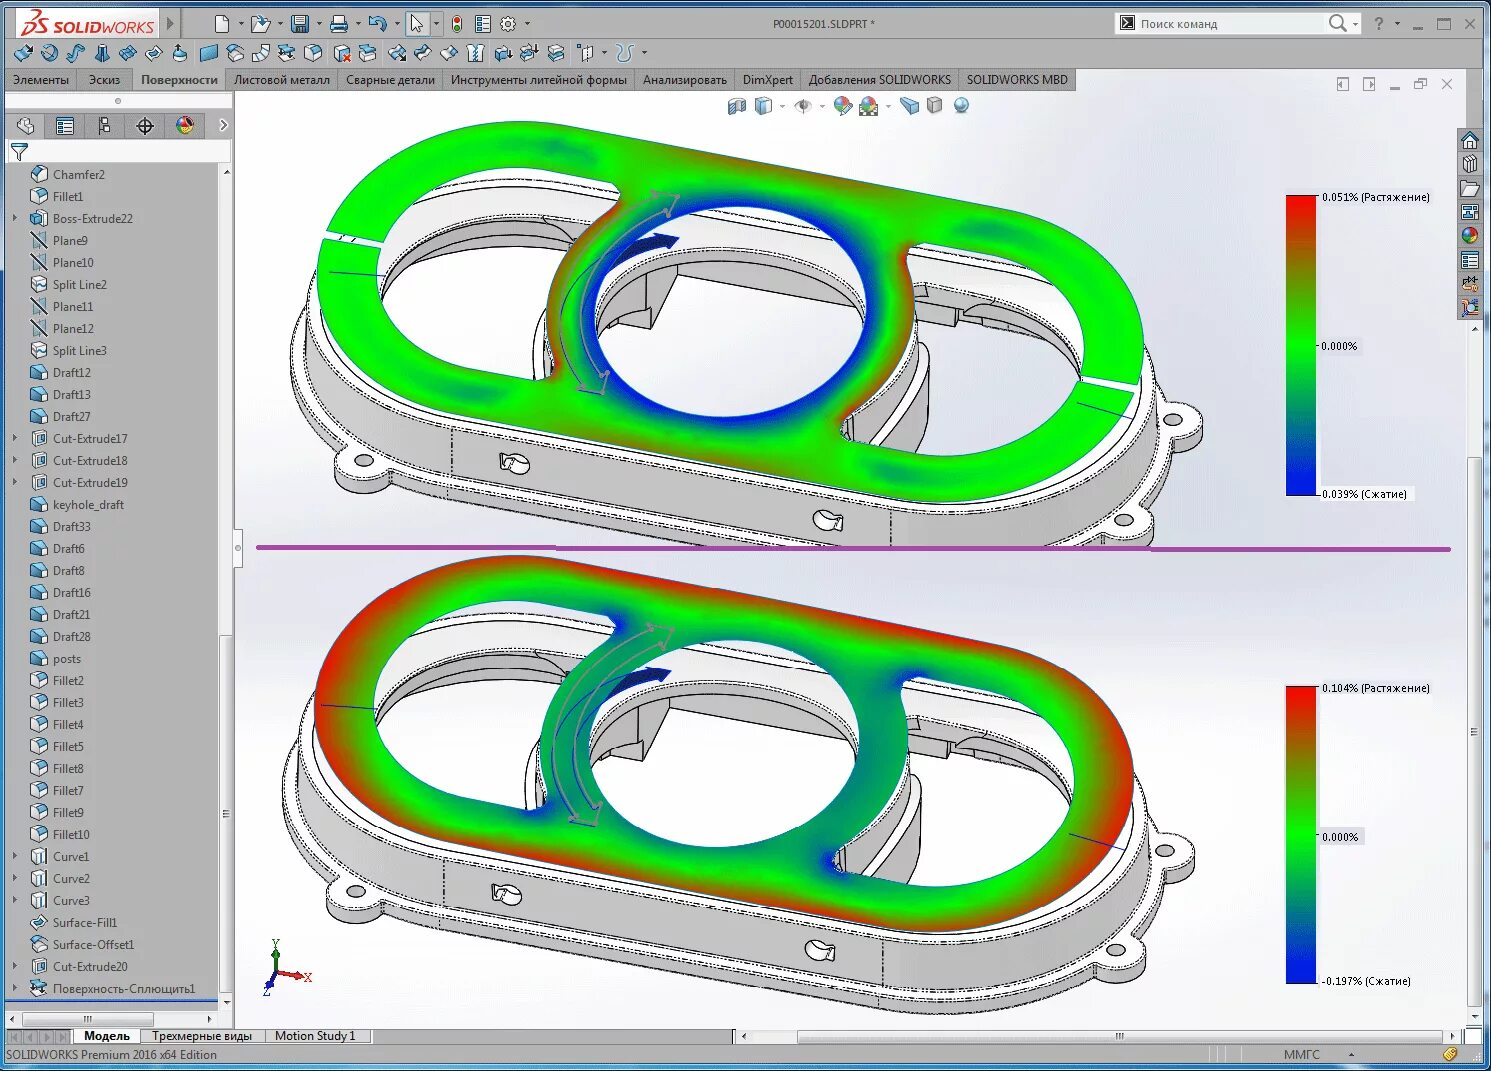
Task: Toggle the View Orientation cube
Action: coord(765,105)
